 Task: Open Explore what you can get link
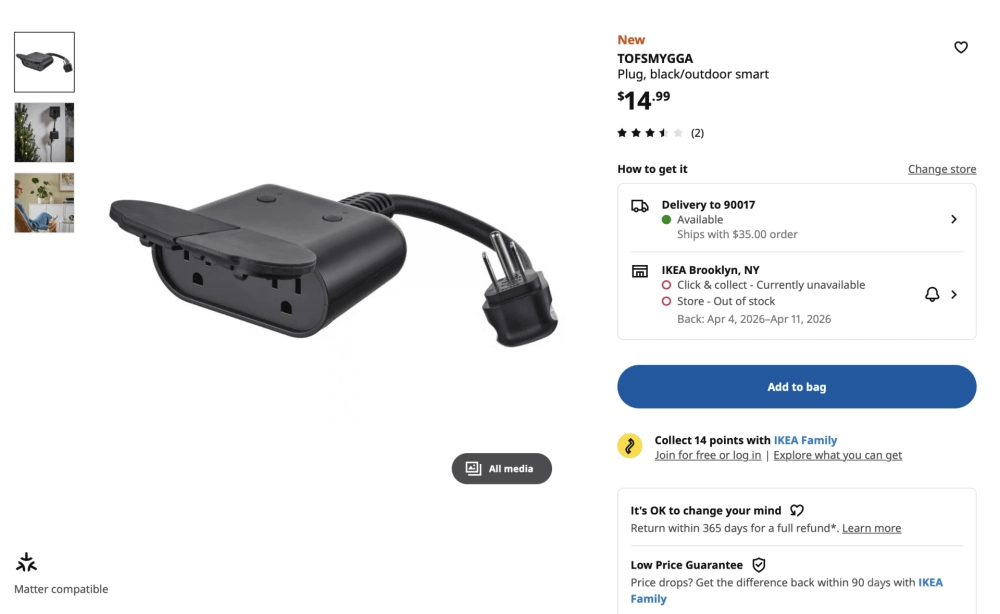pyautogui.click(x=837, y=455)
